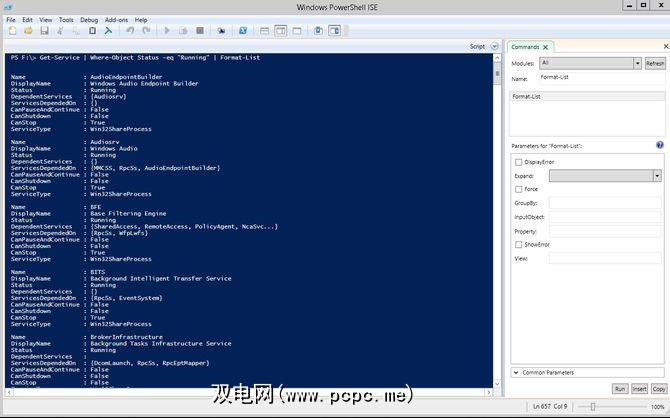Expand the Script pane chevron
Screen dimensions: 670x418
[494, 46]
